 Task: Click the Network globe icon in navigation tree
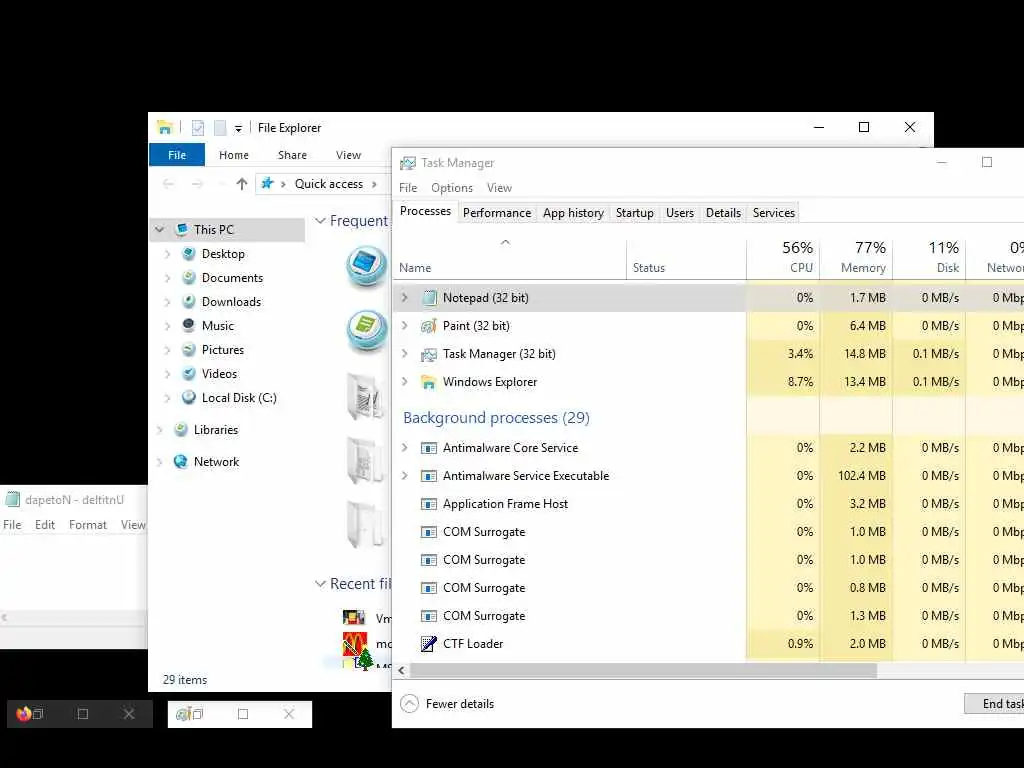tap(181, 462)
